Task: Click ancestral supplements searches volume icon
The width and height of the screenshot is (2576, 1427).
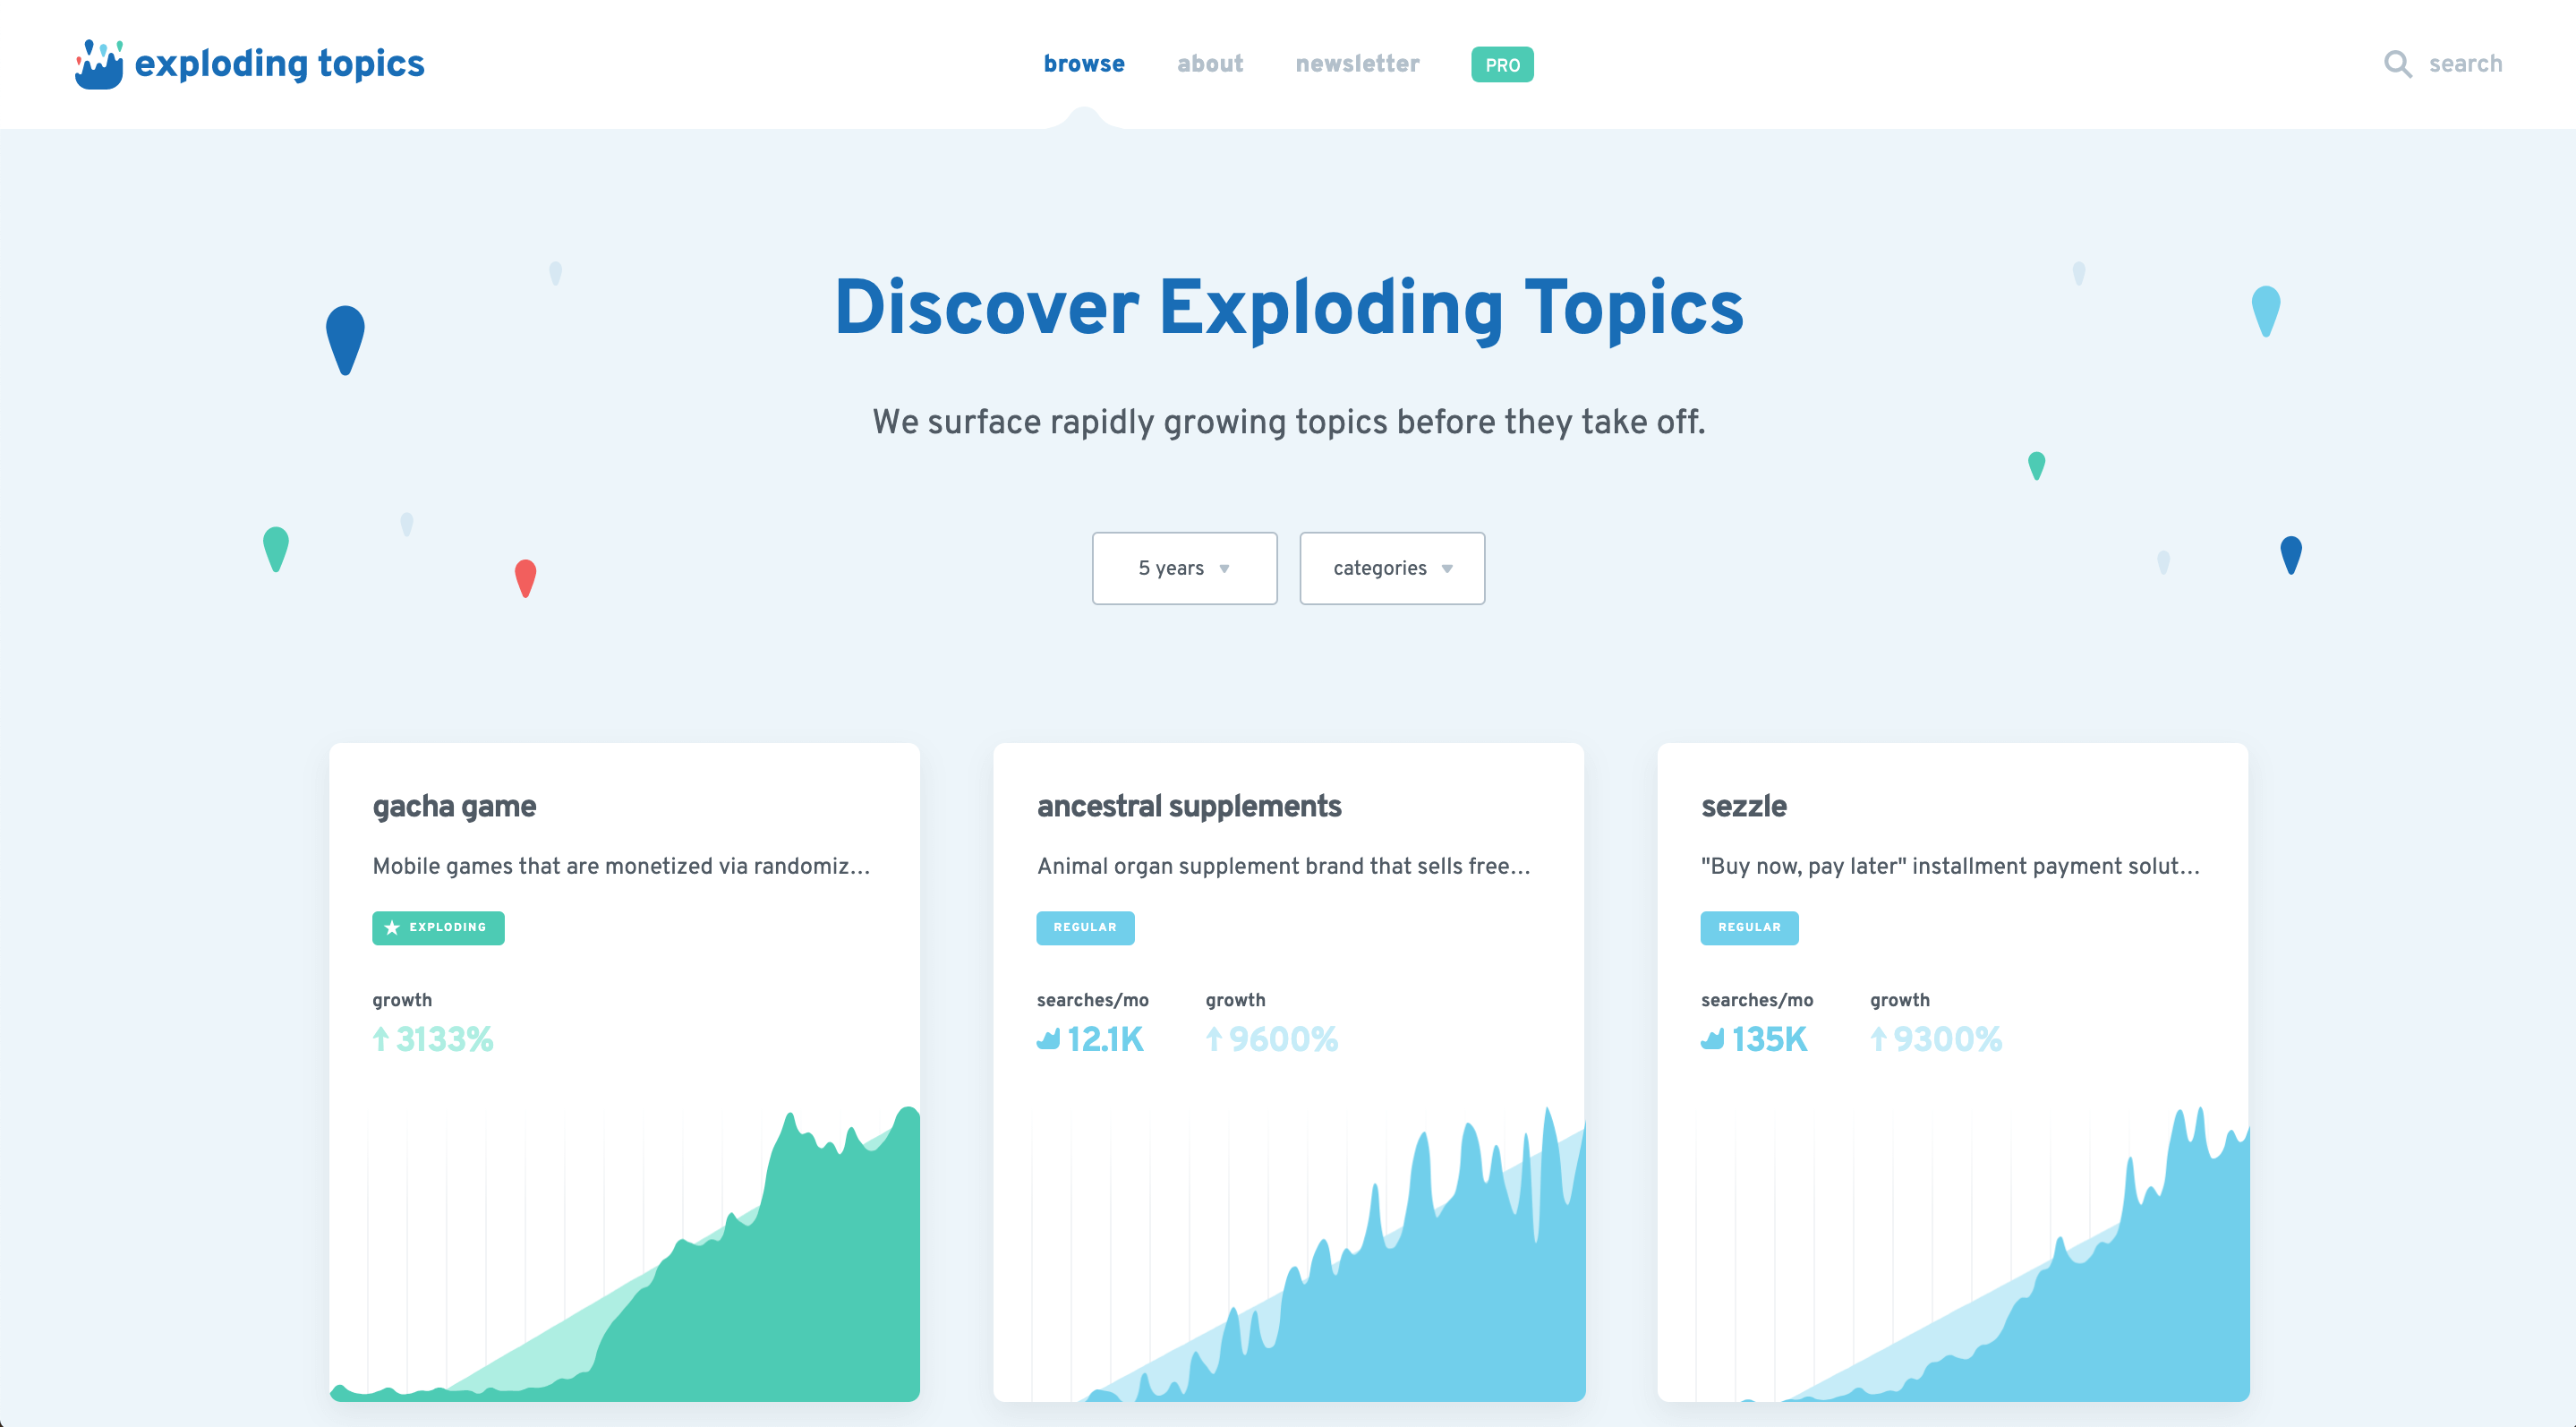Action: click(1048, 1040)
